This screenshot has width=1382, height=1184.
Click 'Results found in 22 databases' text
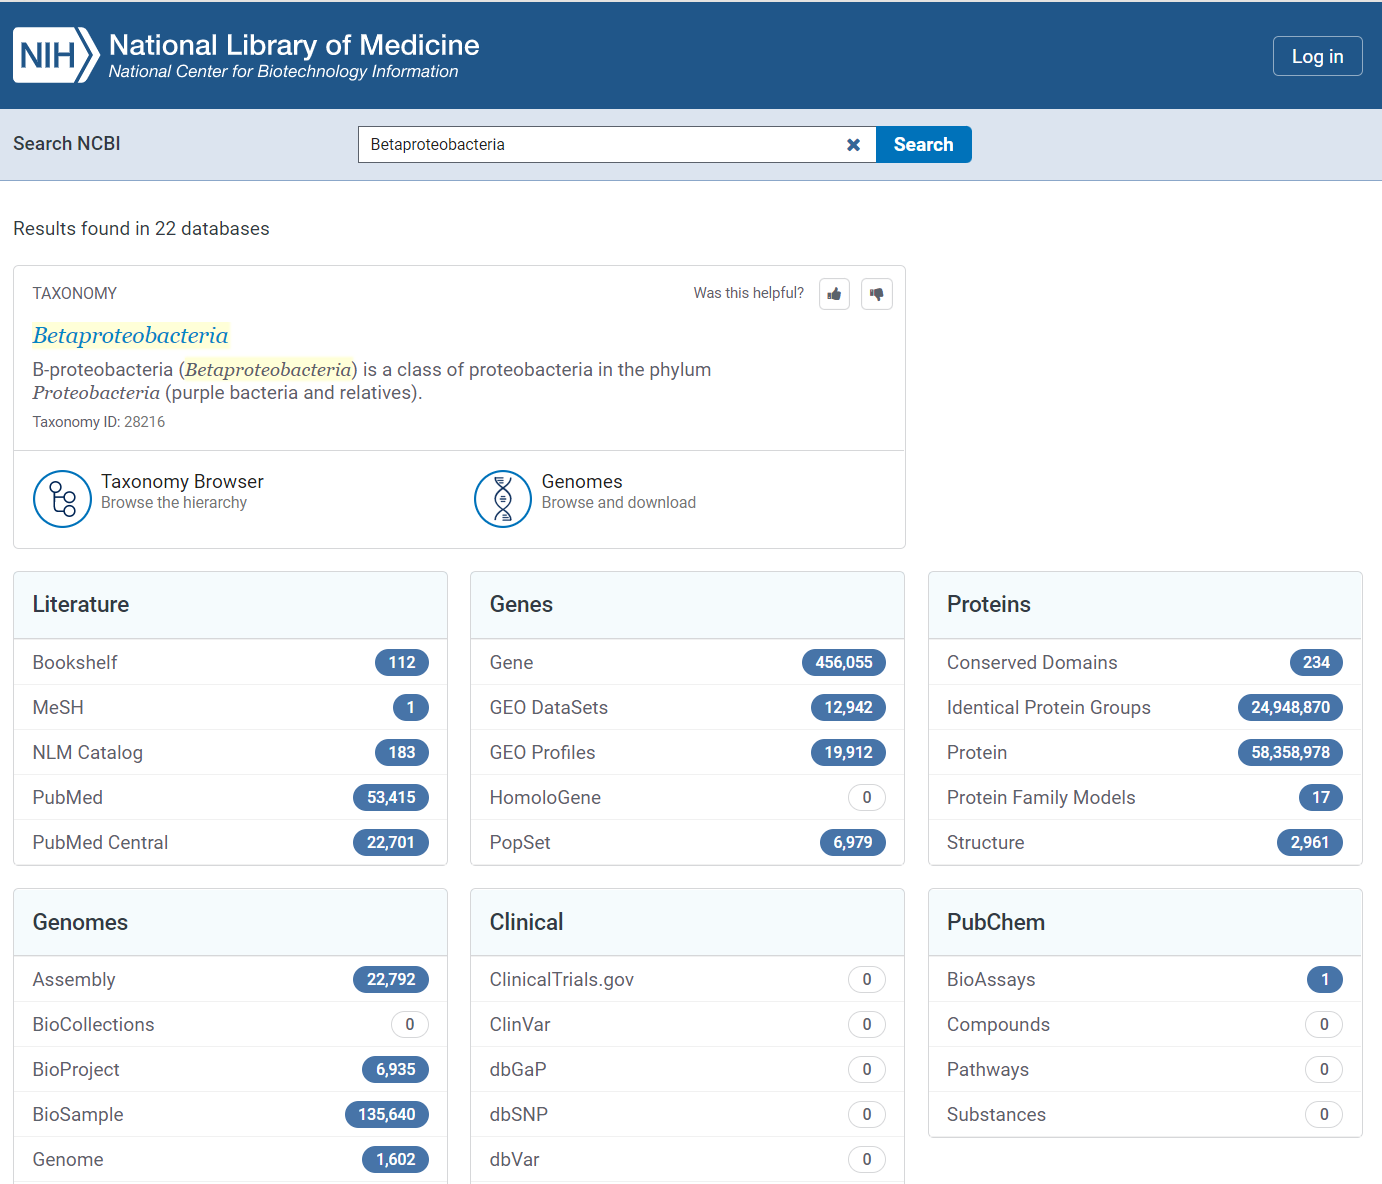[x=141, y=228]
